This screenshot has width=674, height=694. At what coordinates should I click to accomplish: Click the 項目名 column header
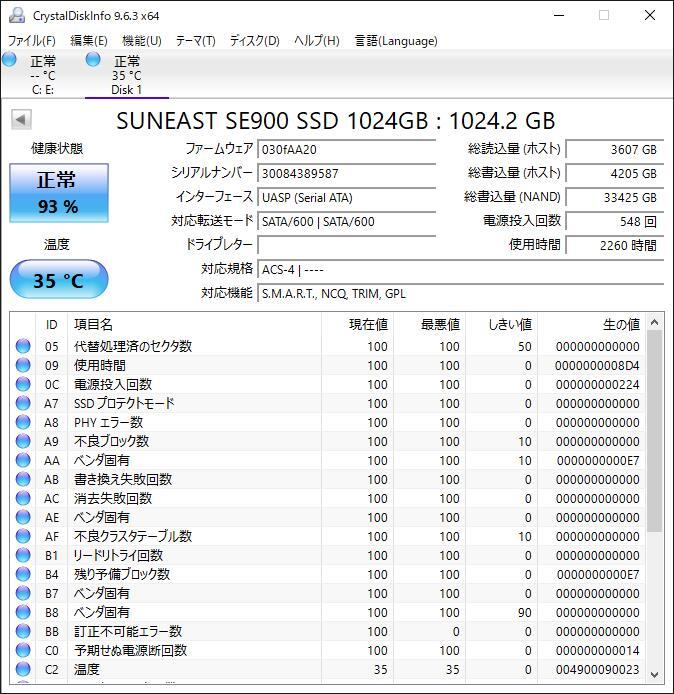[194, 325]
